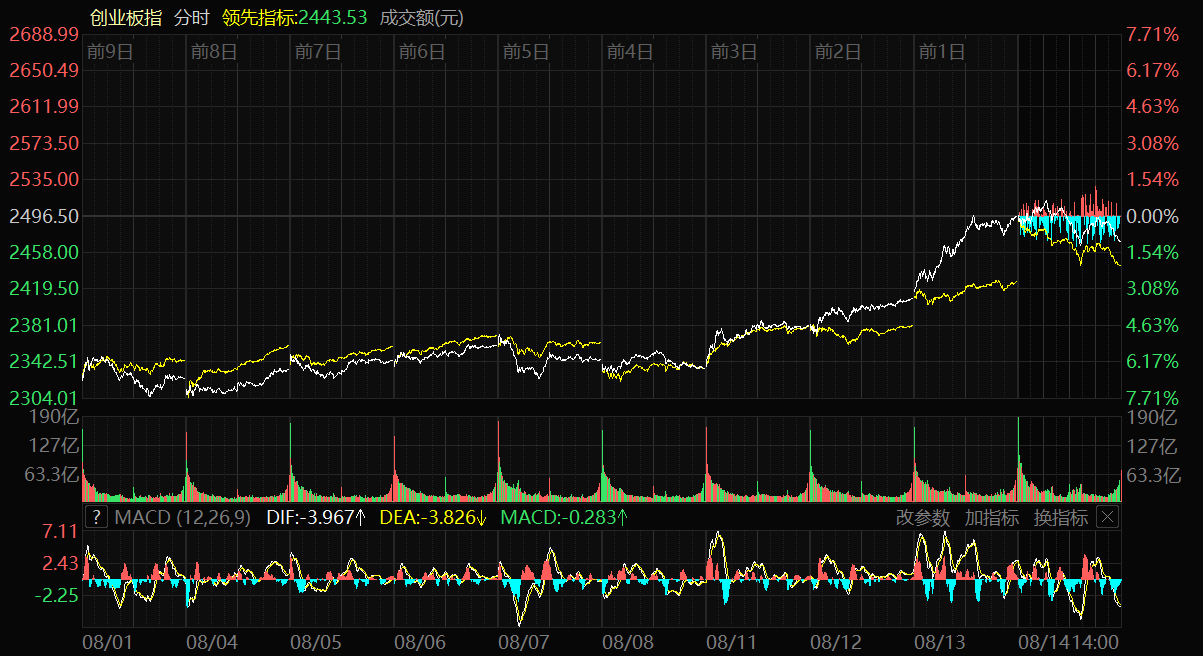Click the 2496.50 baseline price label

pos(44,216)
